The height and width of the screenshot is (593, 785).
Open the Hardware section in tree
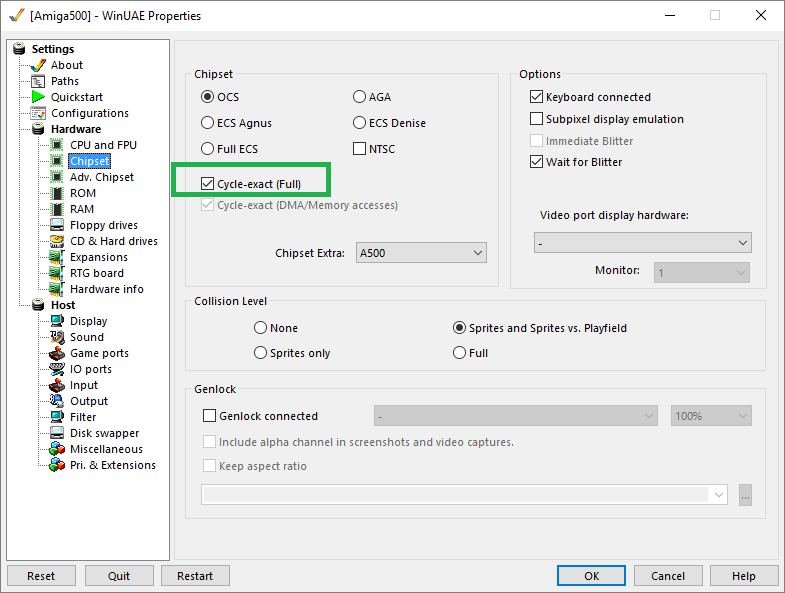click(x=76, y=129)
